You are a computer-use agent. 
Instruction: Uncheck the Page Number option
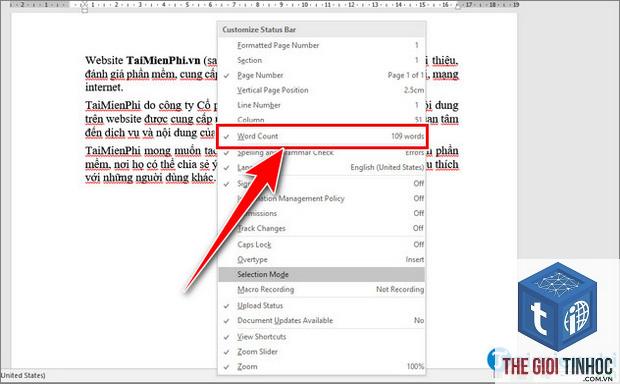point(322,75)
